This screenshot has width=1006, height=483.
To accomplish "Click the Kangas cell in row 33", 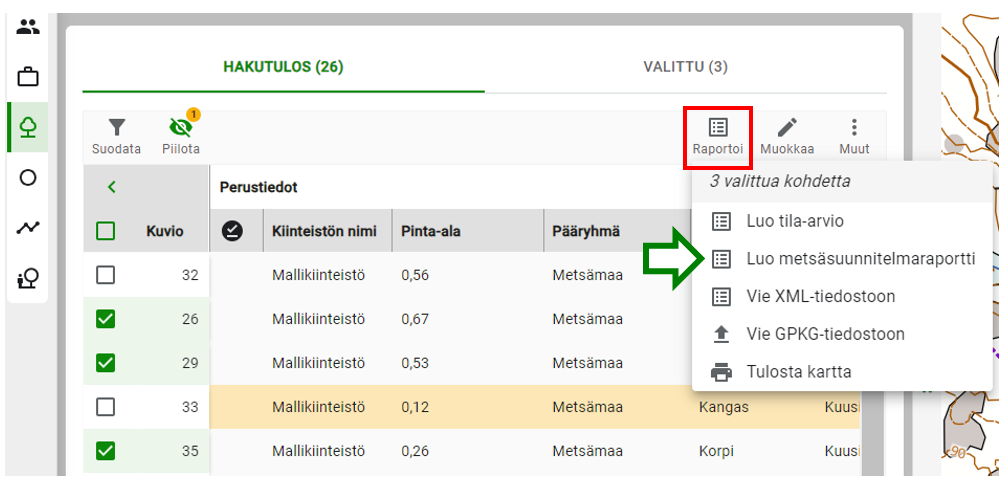I will pyautogui.click(x=724, y=407).
